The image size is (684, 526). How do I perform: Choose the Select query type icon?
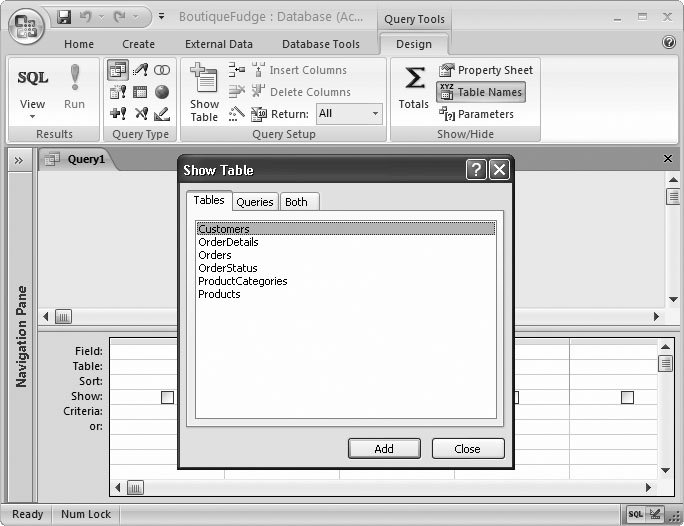click(118, 70)
